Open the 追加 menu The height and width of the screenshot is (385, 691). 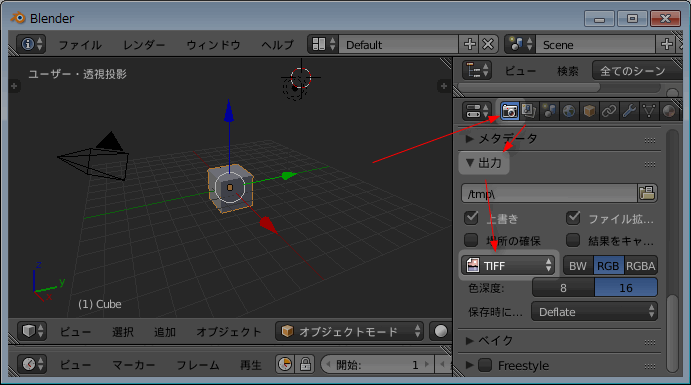tap(165, 332)
